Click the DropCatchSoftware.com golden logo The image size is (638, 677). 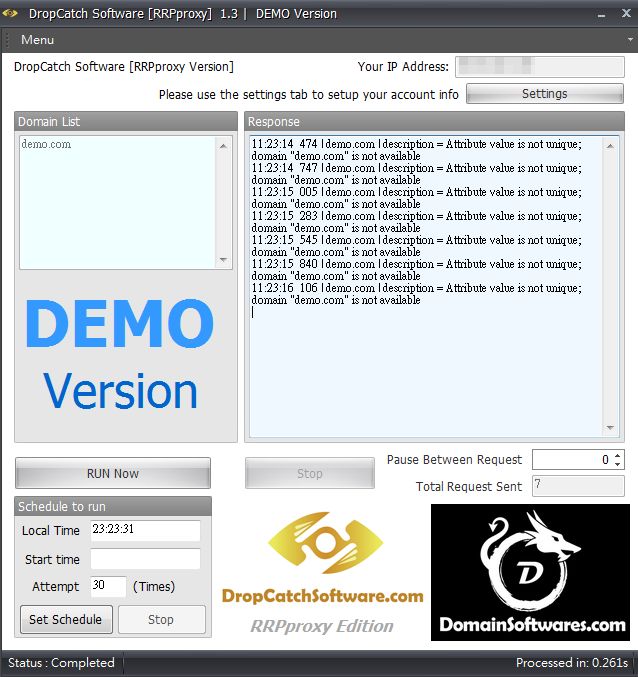(325, 543)
